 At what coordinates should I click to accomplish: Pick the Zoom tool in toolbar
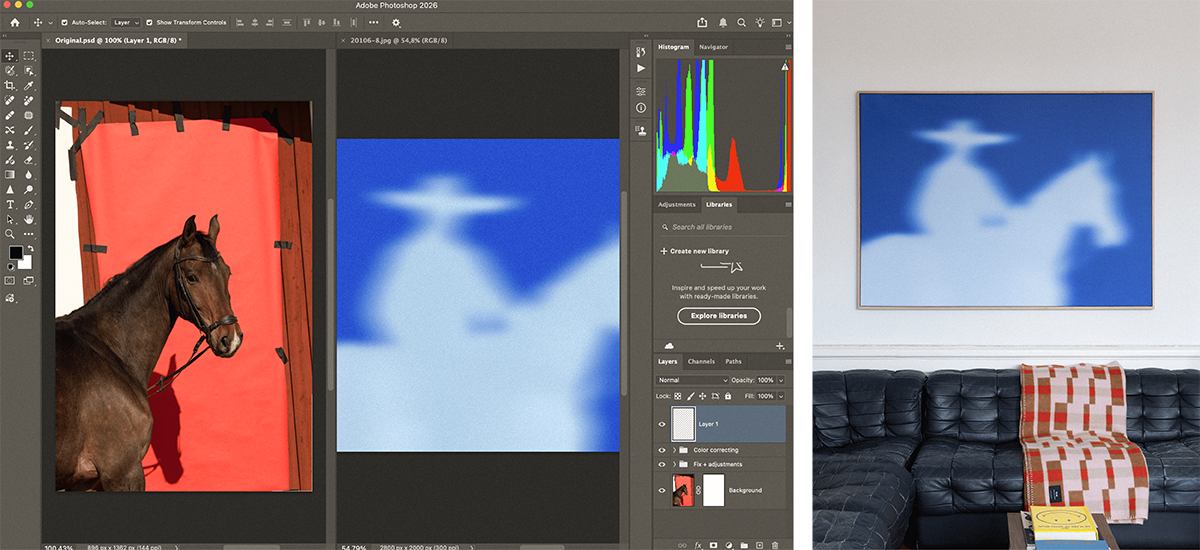(x=10, y=234)
